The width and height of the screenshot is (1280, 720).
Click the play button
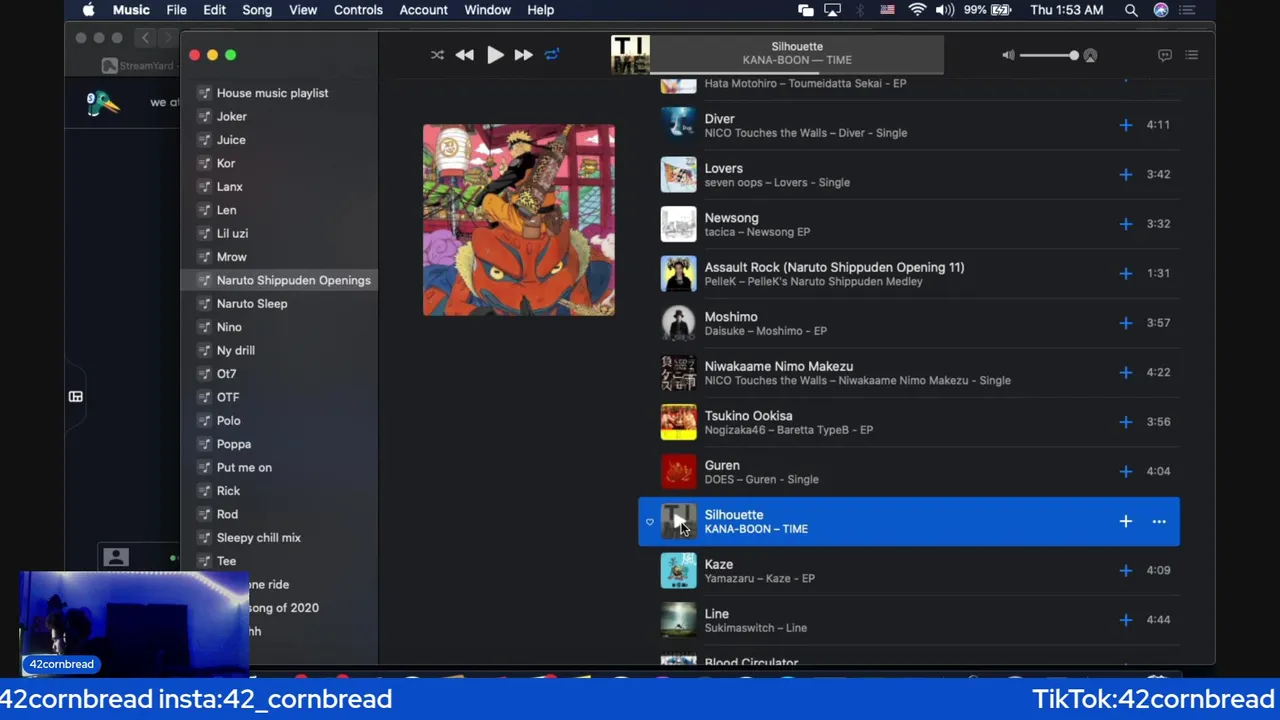[495, 55]
